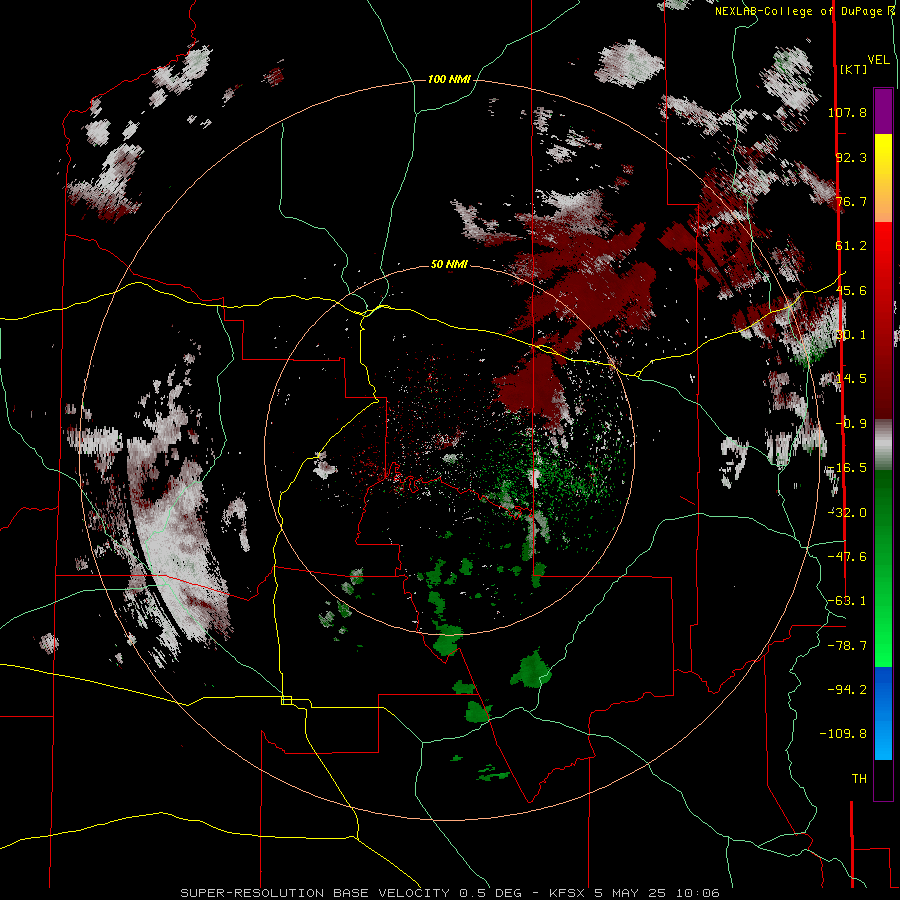Select the -78.7 velocity scale label
Image resolution: width=900 pixels, height=900 pixels.
(847, 646)
